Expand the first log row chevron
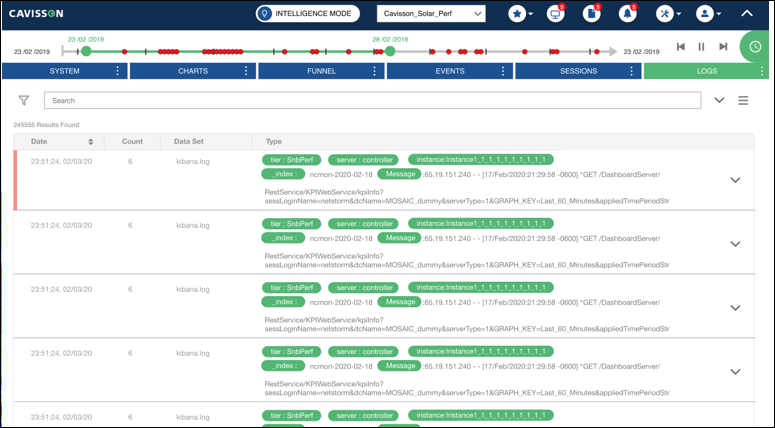This screenshot has width=775, height=428. tap(735, 180)
